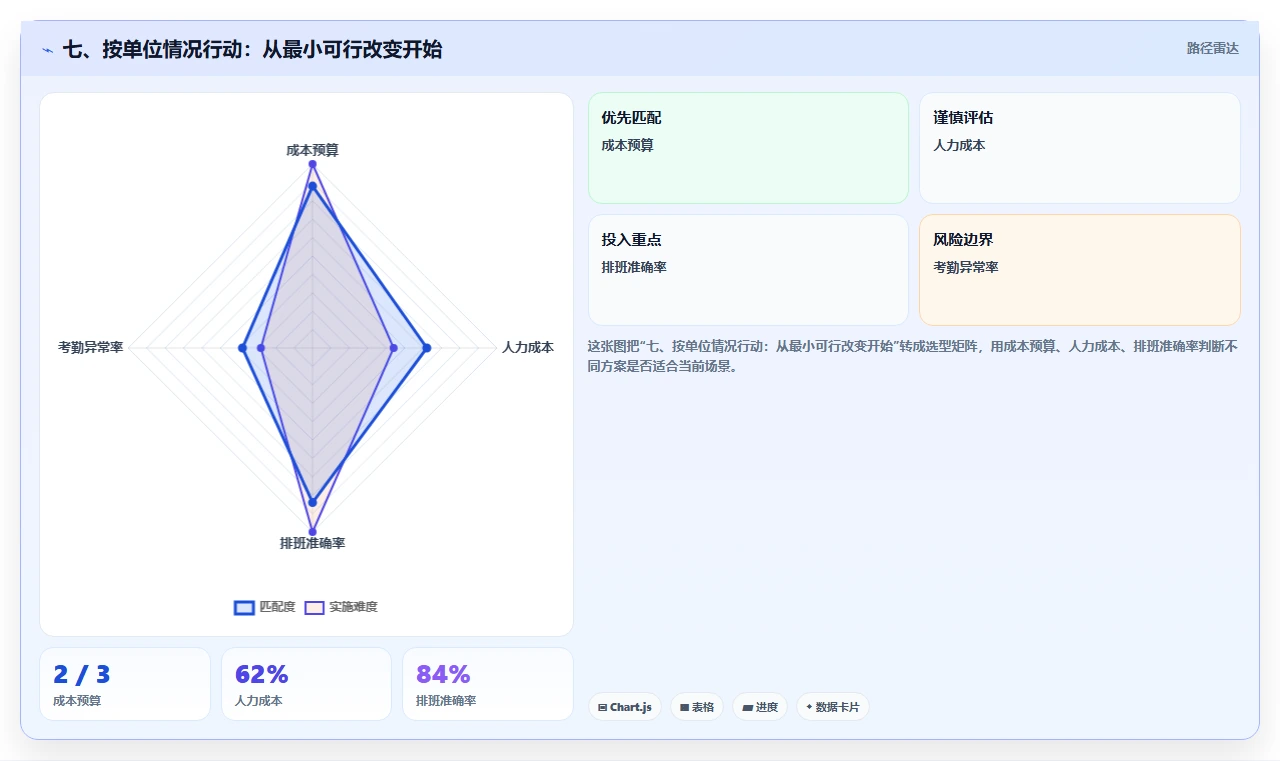
Task: Select the 表格 chip
Action: pyautogui.click(x=697, y=707)
